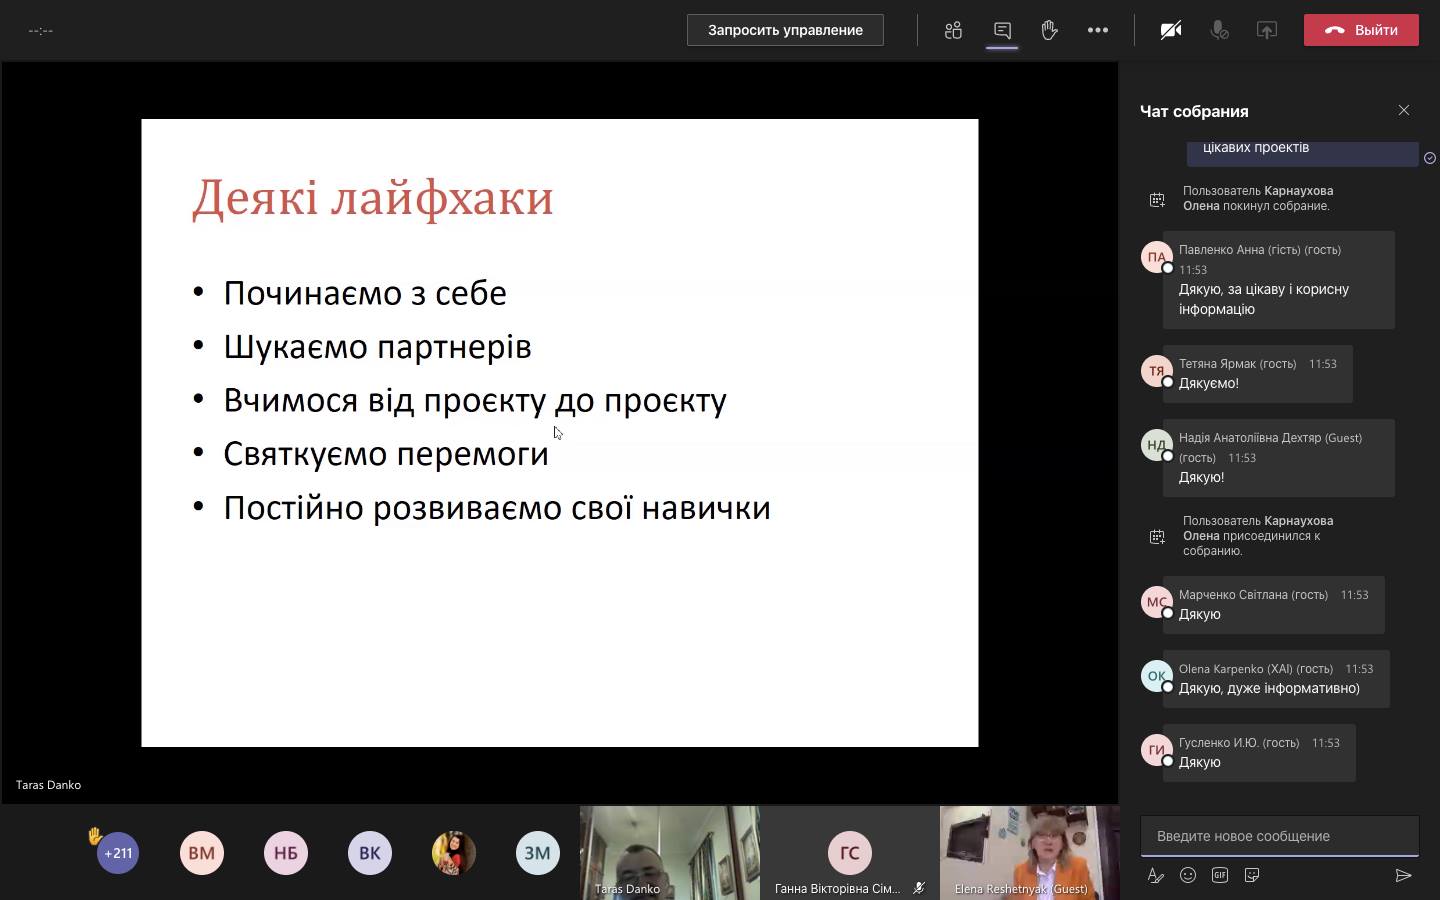Click Taras Danko video thumbnail

click(x=670, y=853)
